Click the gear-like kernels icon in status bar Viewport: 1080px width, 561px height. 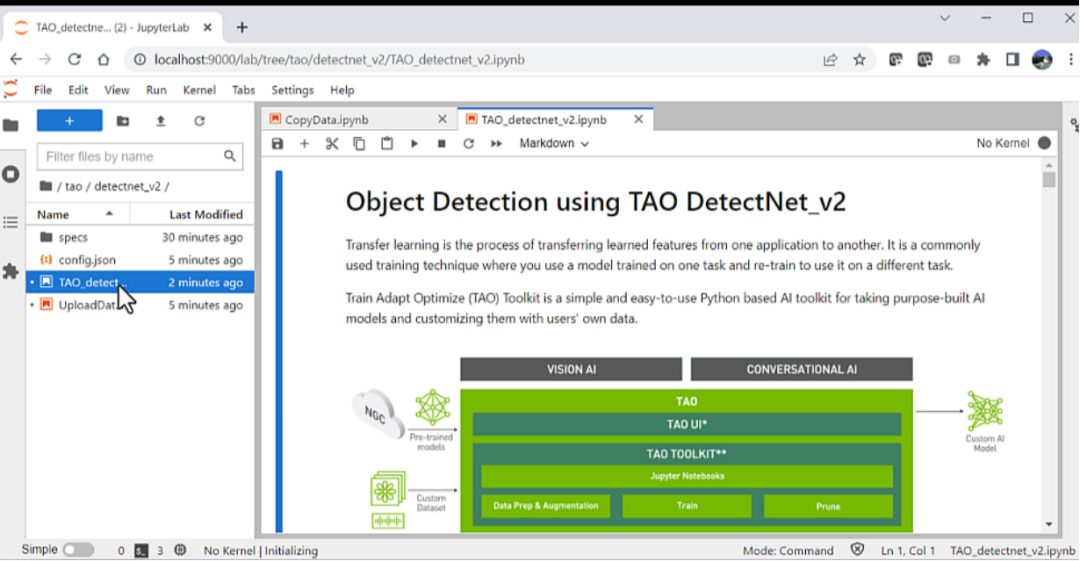coord(180,550)
